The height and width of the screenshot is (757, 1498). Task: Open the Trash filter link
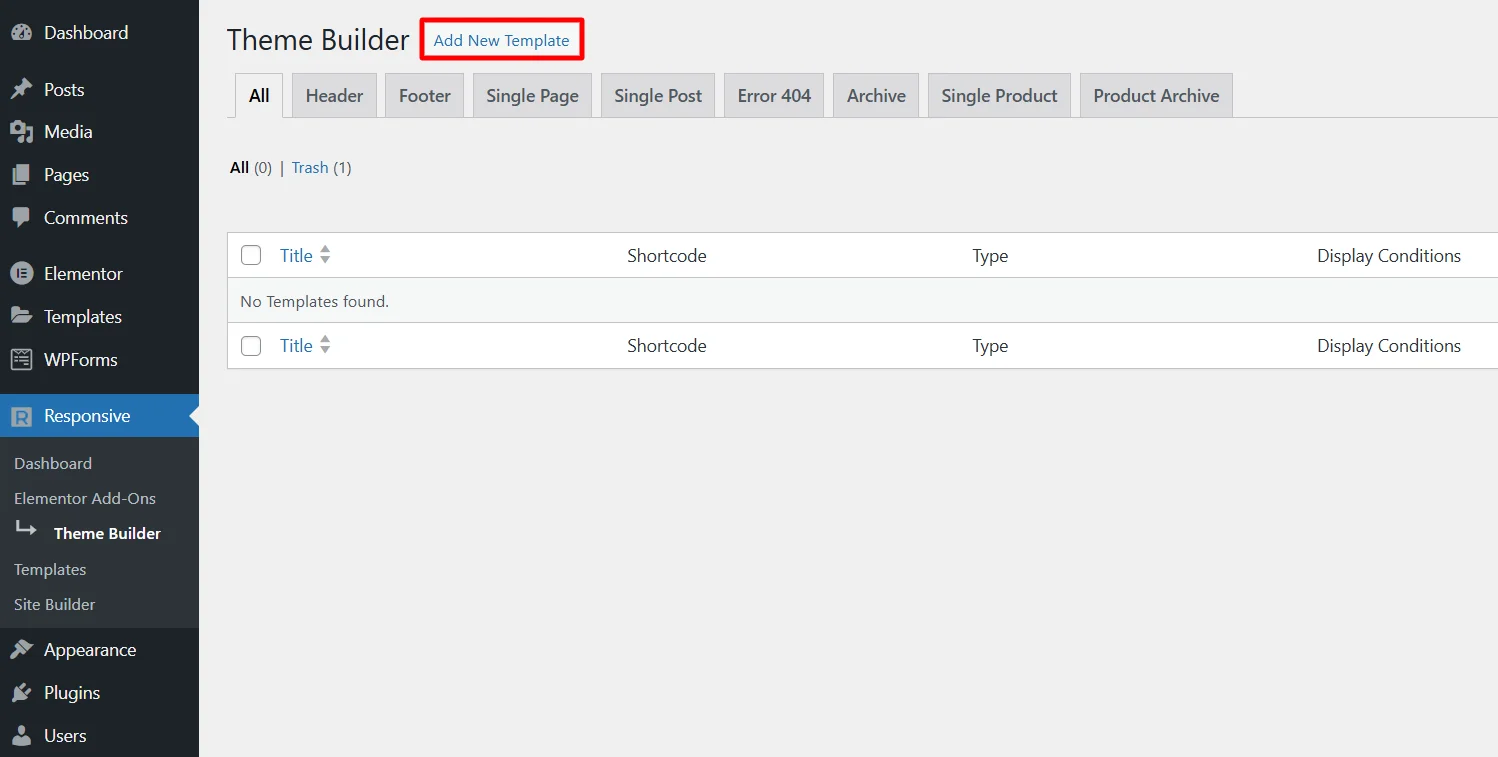pos(310,168)
